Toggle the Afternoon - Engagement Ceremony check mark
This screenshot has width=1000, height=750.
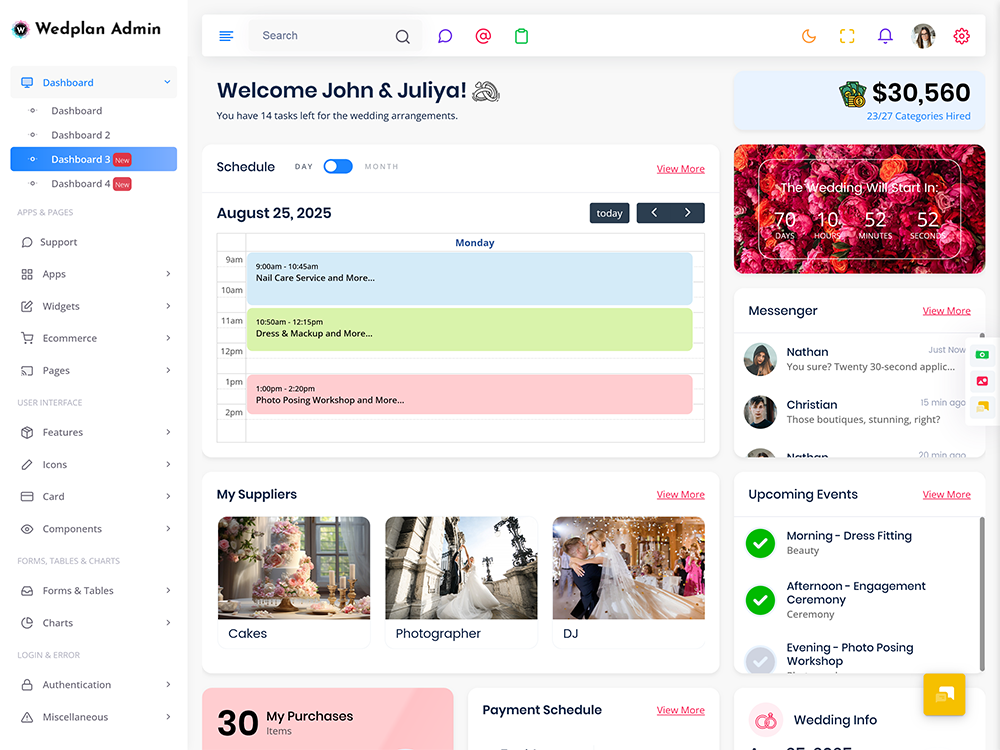click(x=760, y=600)
